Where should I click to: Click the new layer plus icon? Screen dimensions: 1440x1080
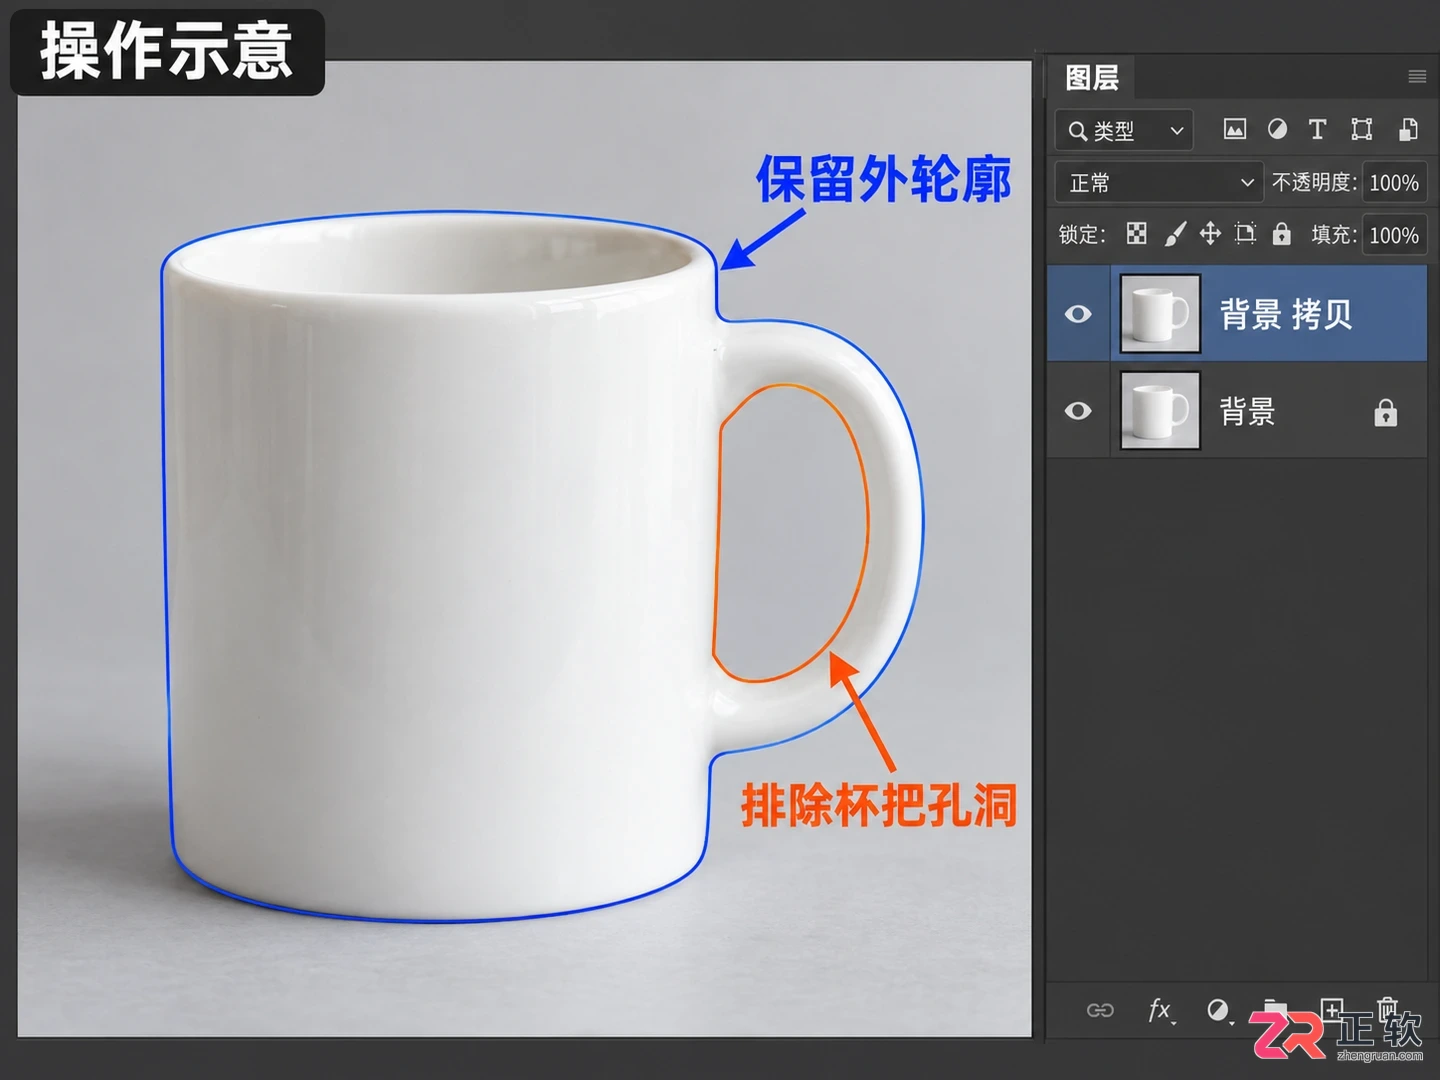(x=1332, y=1010)
